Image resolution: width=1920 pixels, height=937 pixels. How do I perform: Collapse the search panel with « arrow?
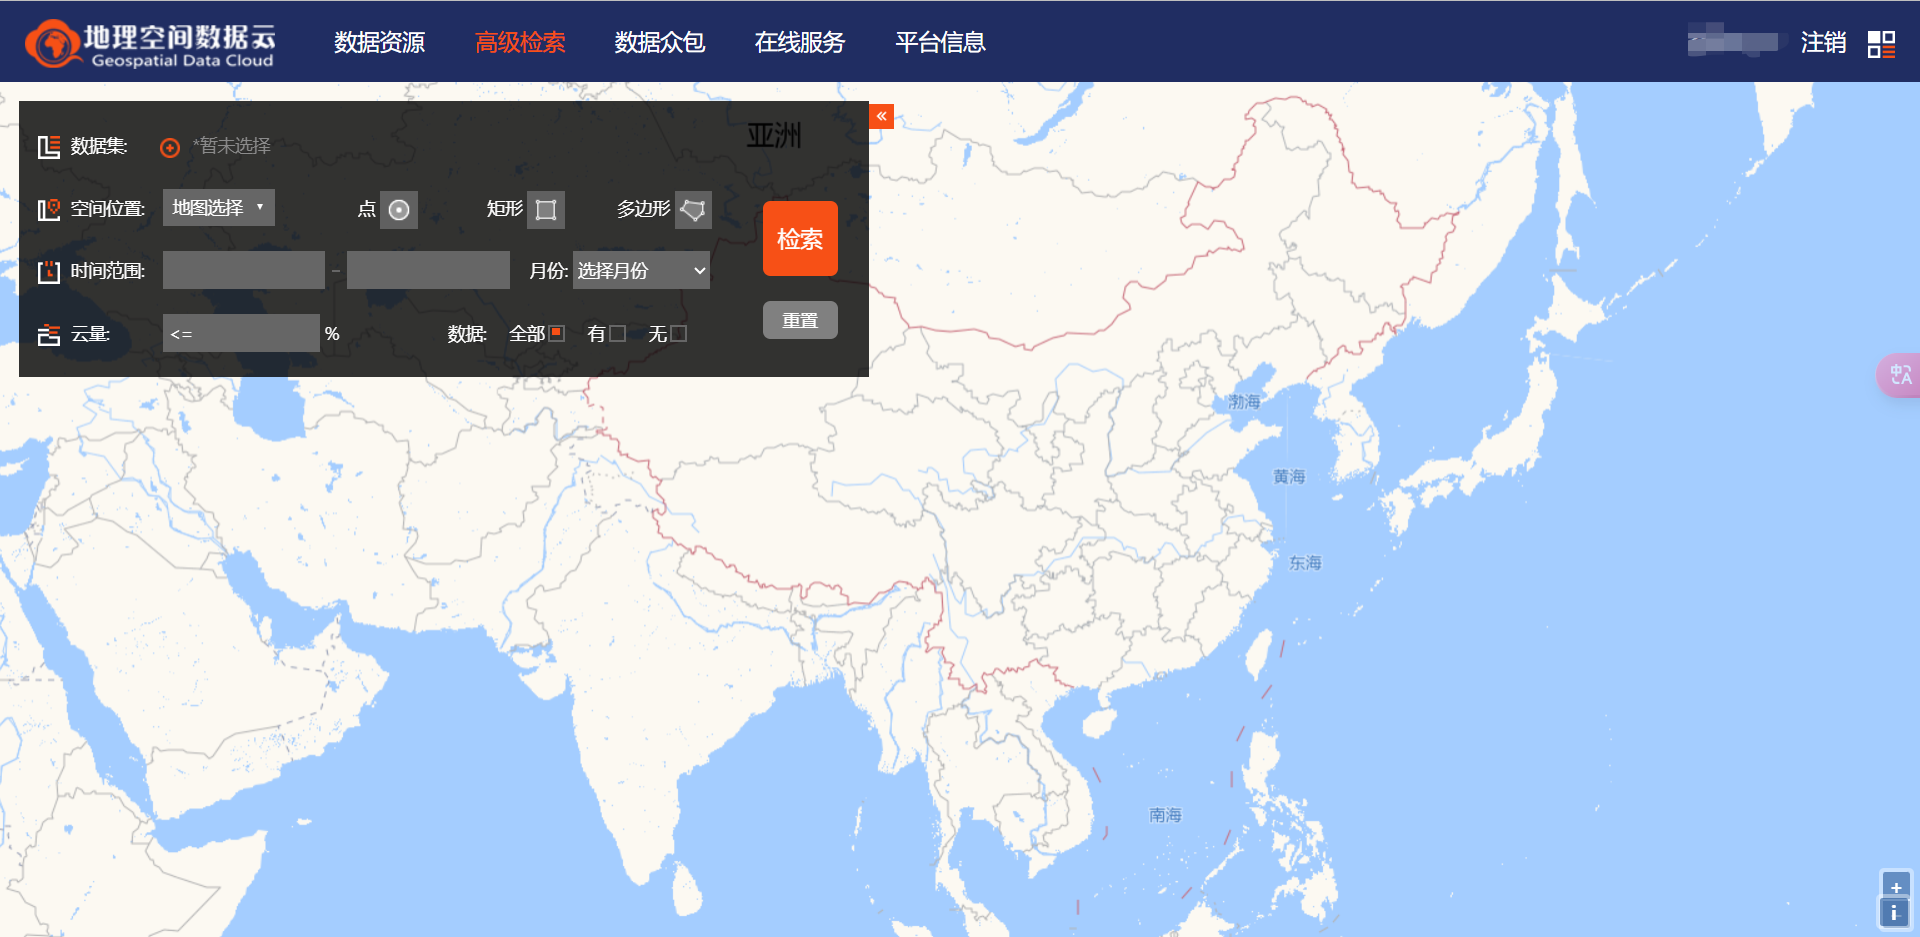coord(880,116)
